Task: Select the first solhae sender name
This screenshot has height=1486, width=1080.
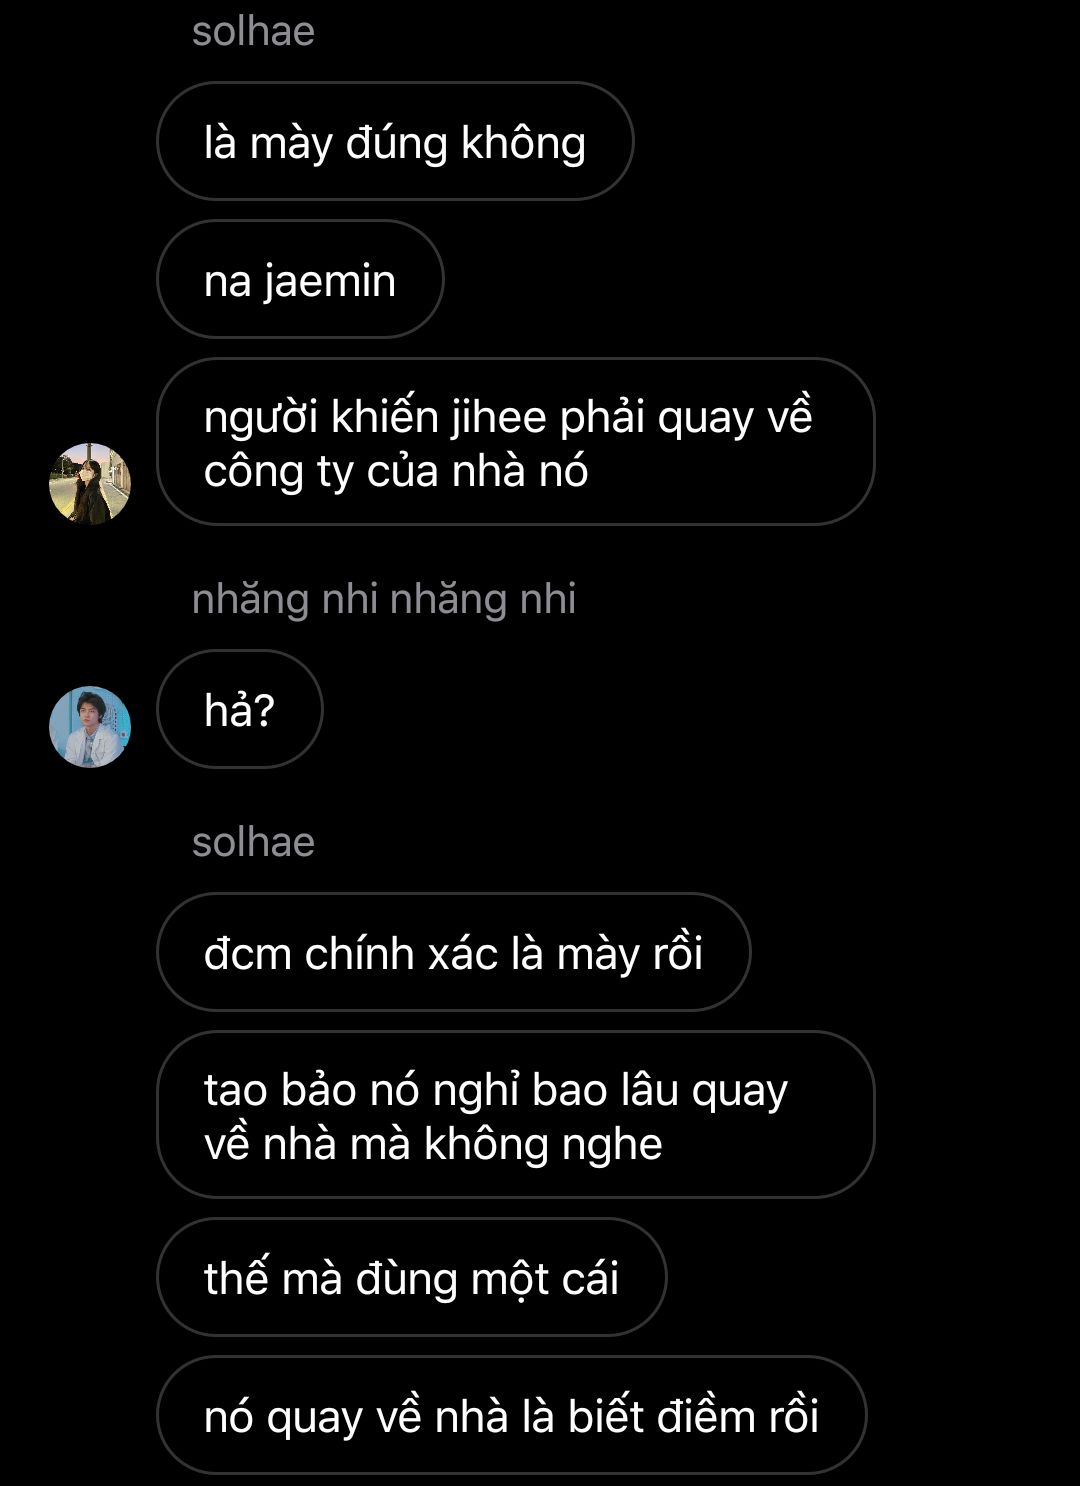Action: tap(253, 31)
